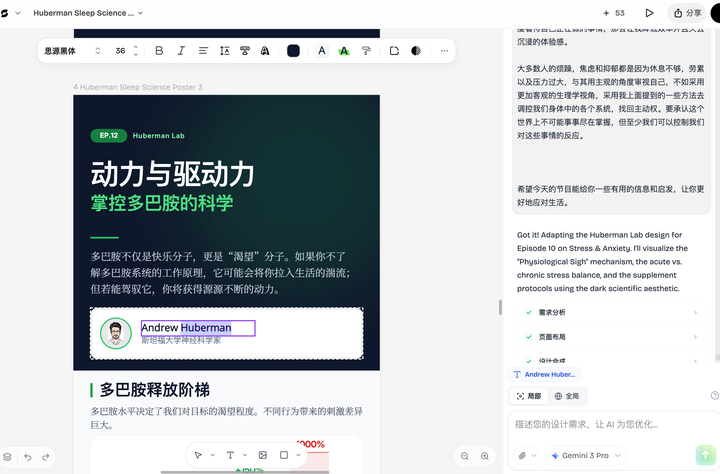Screen dimensions: 720x474
Task: Select the Andrew Huberman avatar image
Action: point(116,333)
